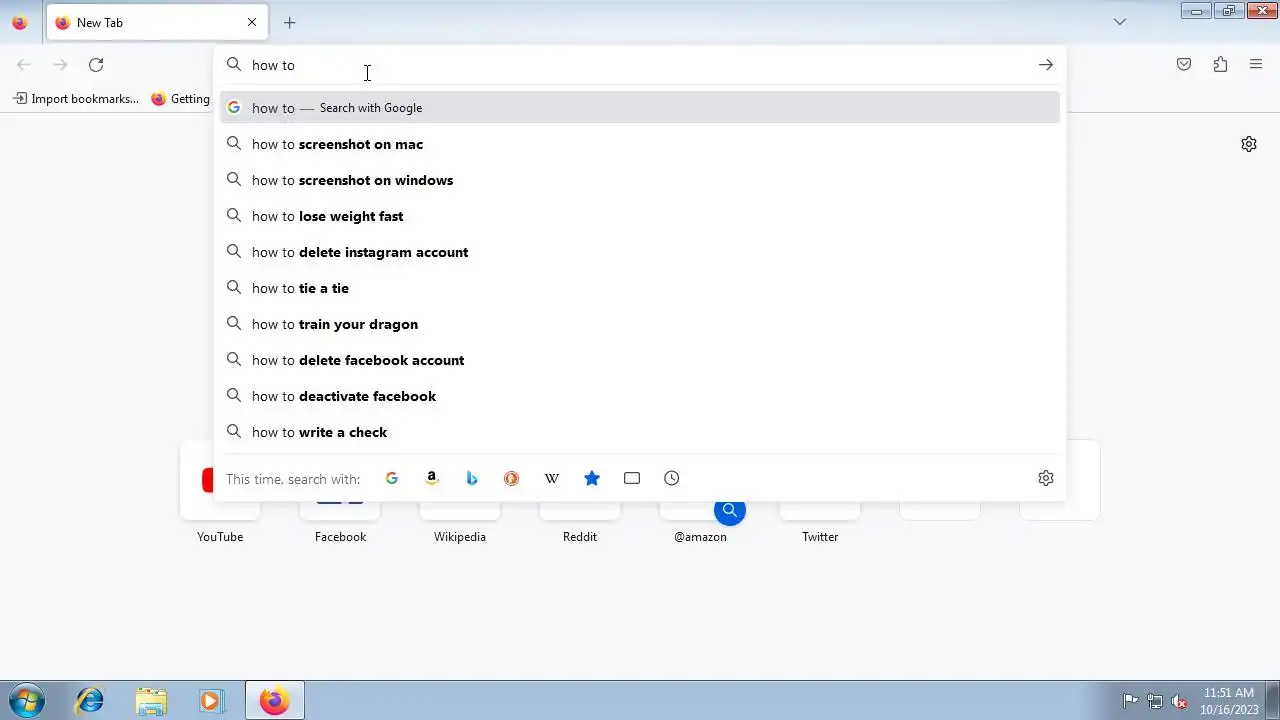Select 'how to screenshot on mac' suggestion
Screen dimensions: 1280x720
point(640,144)
